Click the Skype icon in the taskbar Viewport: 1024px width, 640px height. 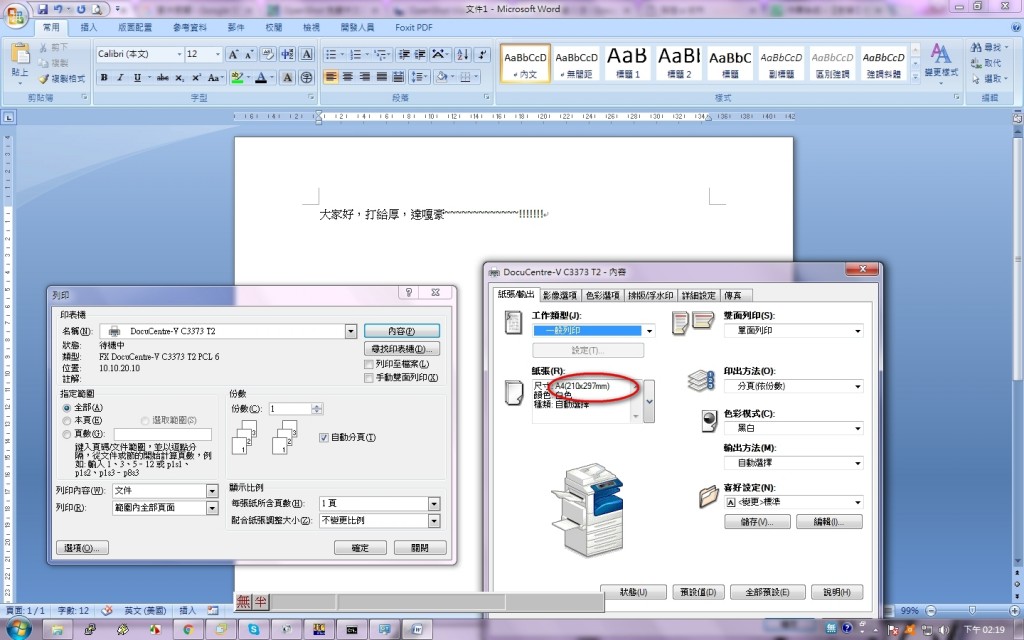253,630
